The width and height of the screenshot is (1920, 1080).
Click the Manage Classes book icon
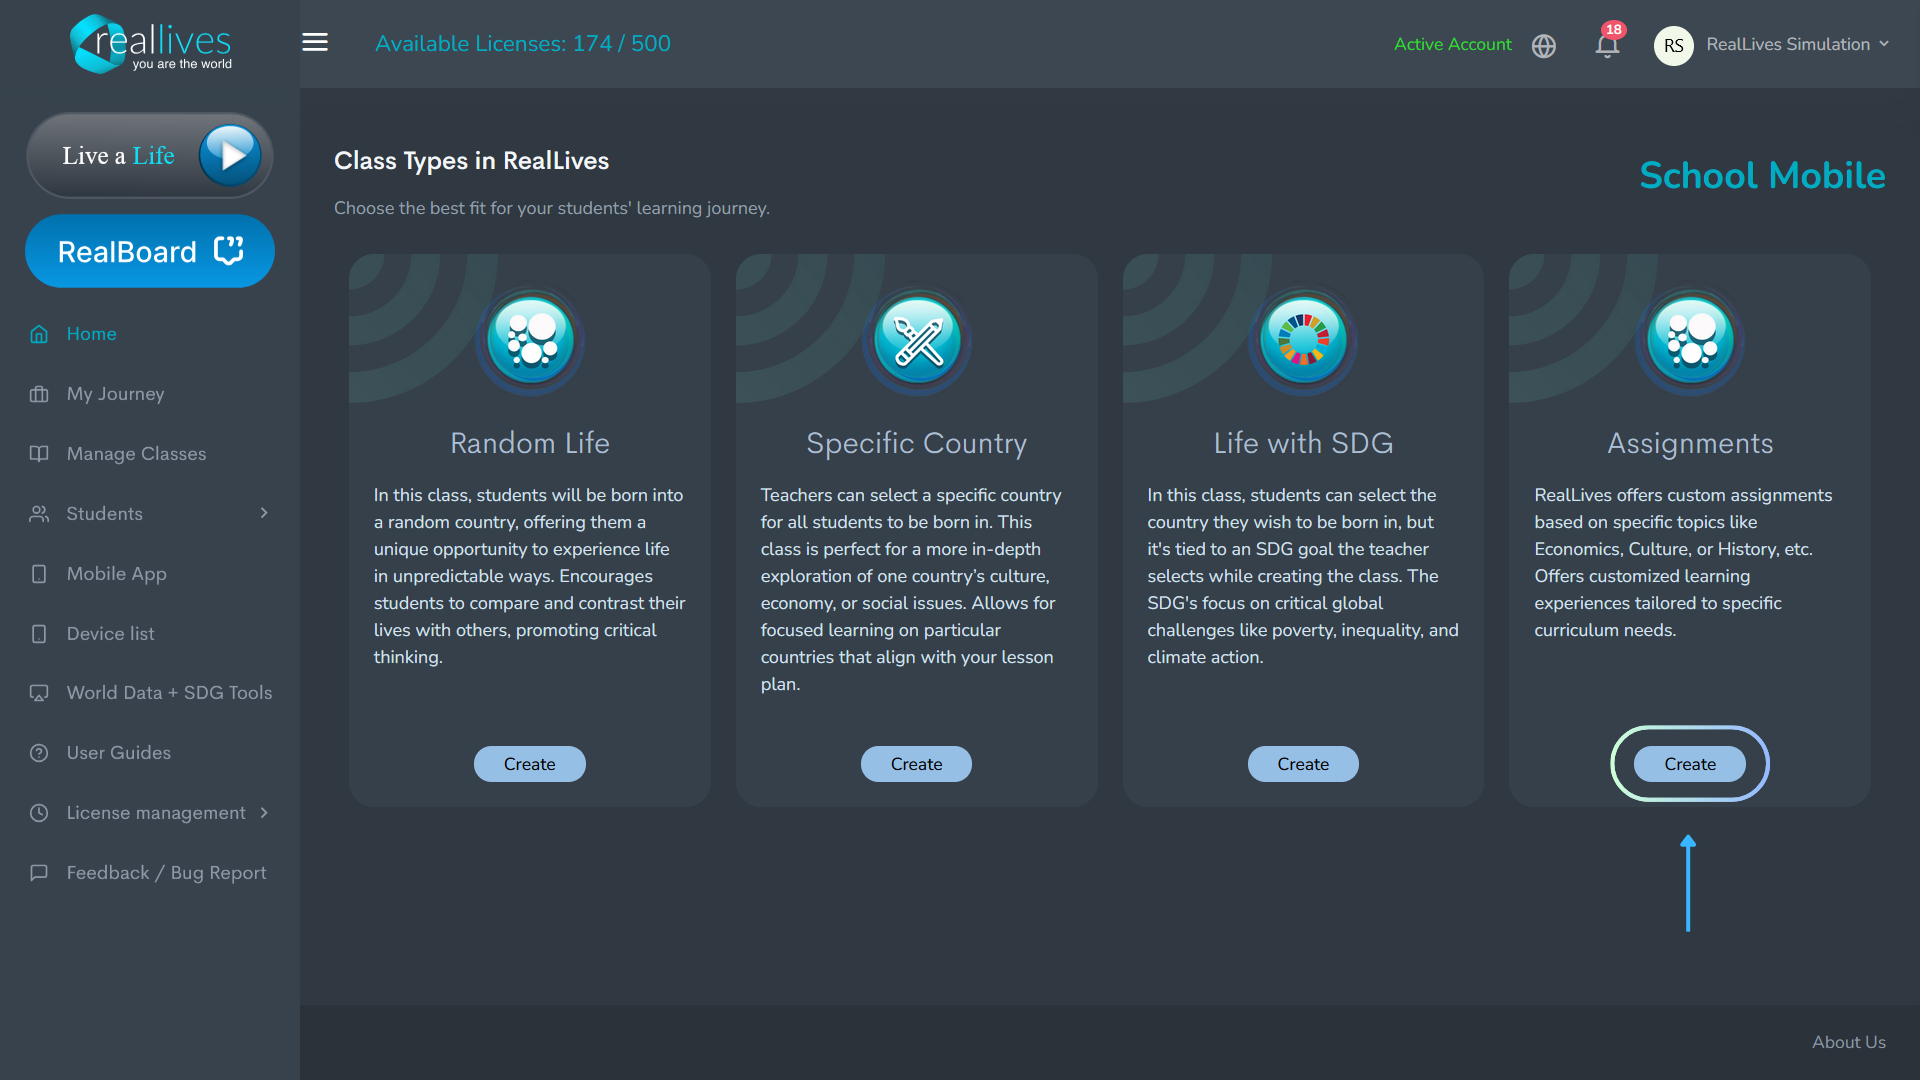pos(39,454)
